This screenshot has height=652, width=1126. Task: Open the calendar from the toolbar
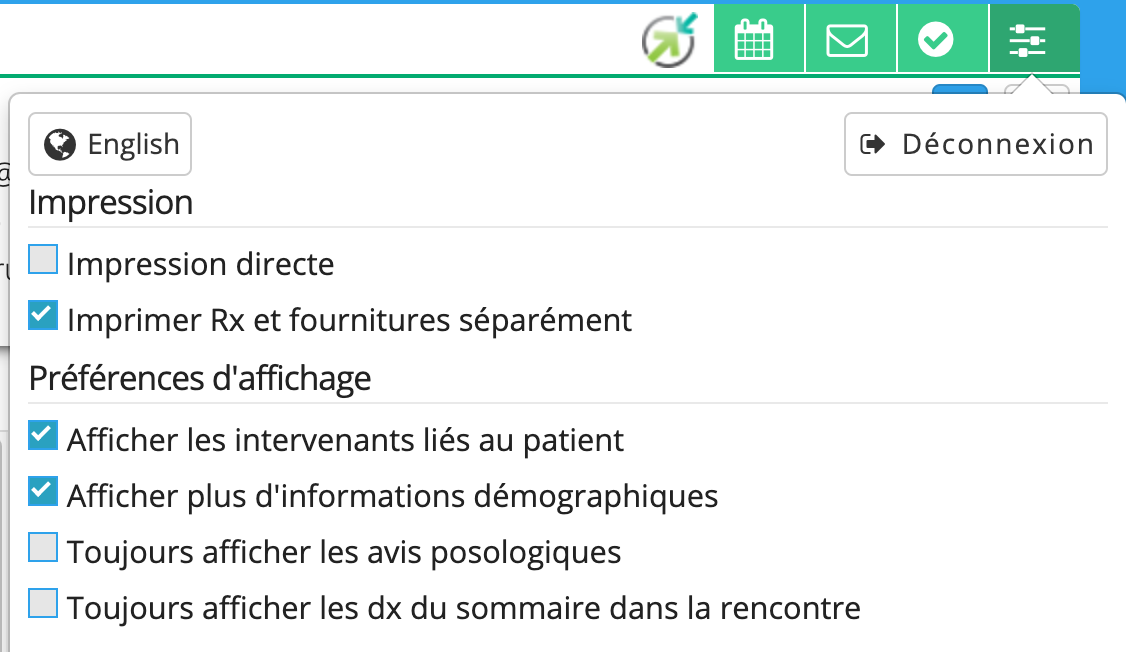pos(755,40)
